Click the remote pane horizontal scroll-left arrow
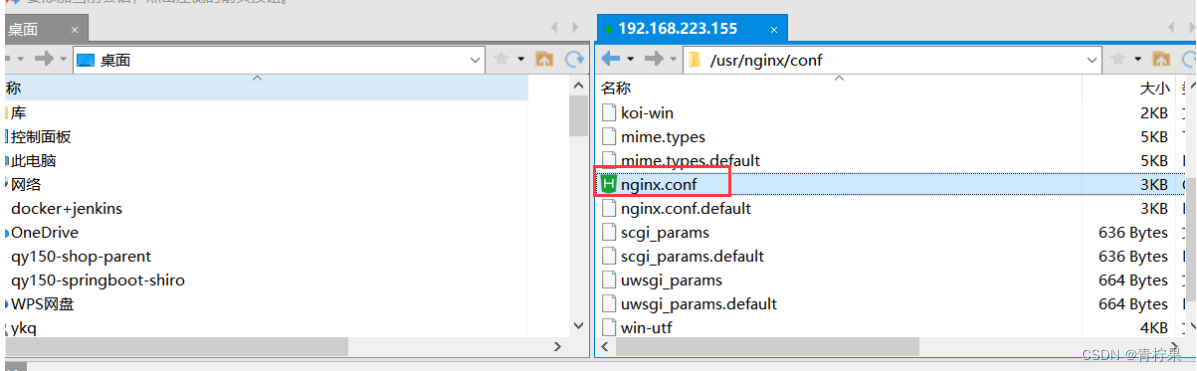1197x371 pixels. tap(605, 346)
